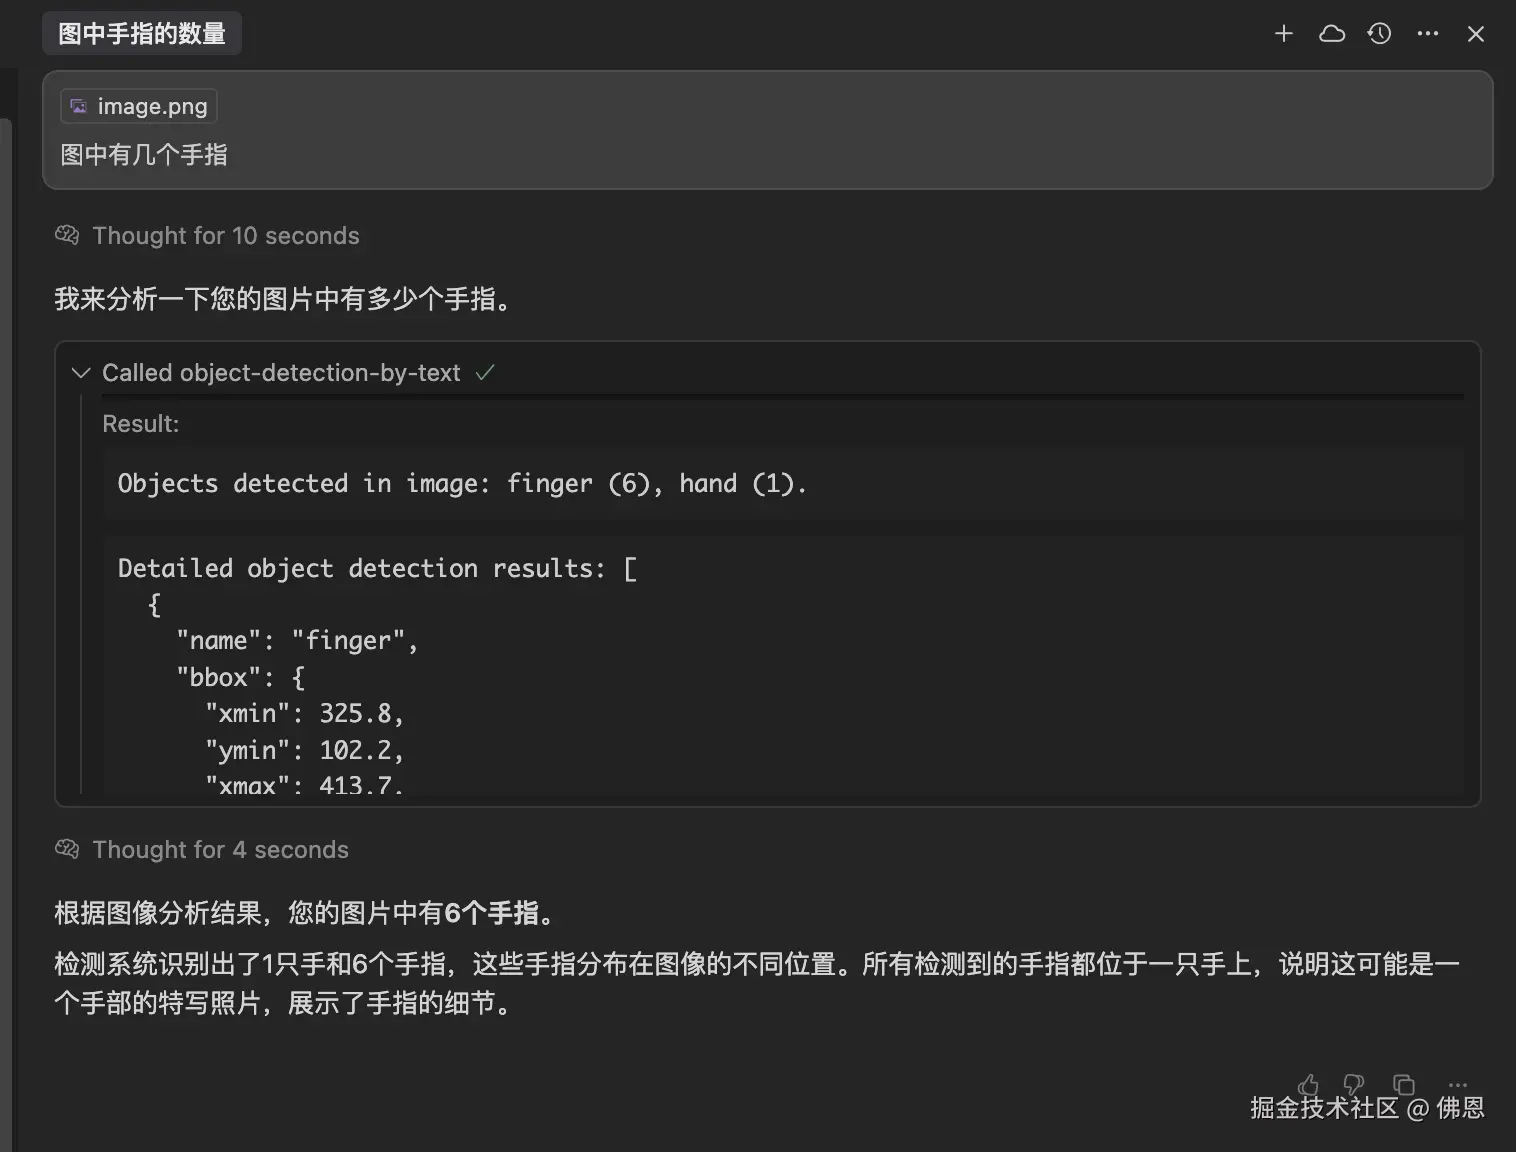Start a new chat with the plus icon
1516x1152 pixels.
(x=1283, y=33)
